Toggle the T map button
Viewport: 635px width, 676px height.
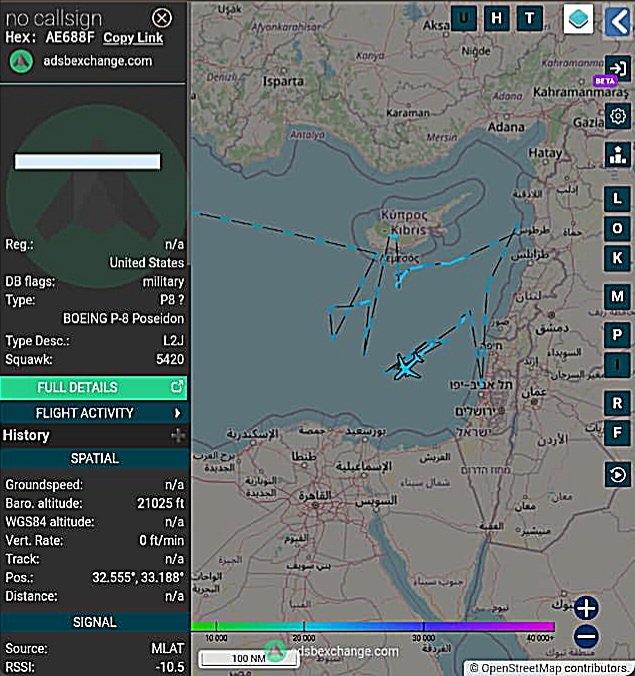(529, 18)
